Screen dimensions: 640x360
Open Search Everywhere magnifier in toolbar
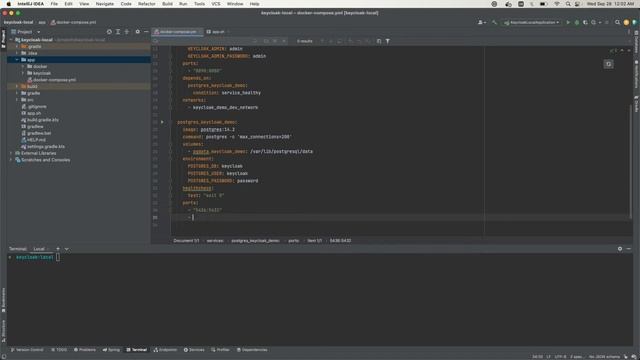pos(618,22)
